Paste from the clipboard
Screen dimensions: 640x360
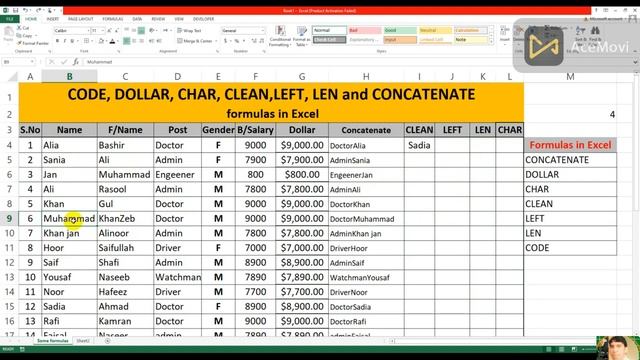click(8, 35)
